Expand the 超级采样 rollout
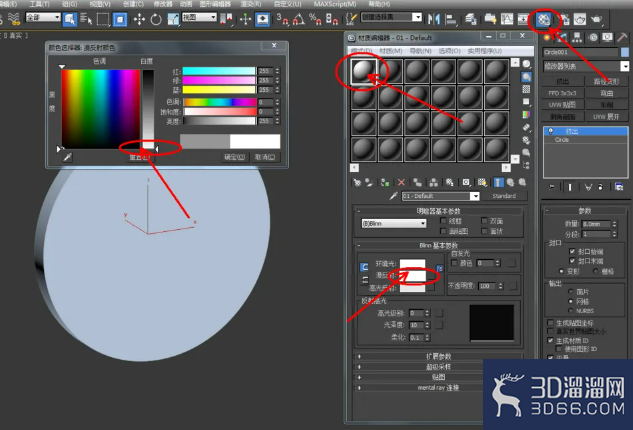The height and width of the screenshot is (430, 633). [438, 367]
